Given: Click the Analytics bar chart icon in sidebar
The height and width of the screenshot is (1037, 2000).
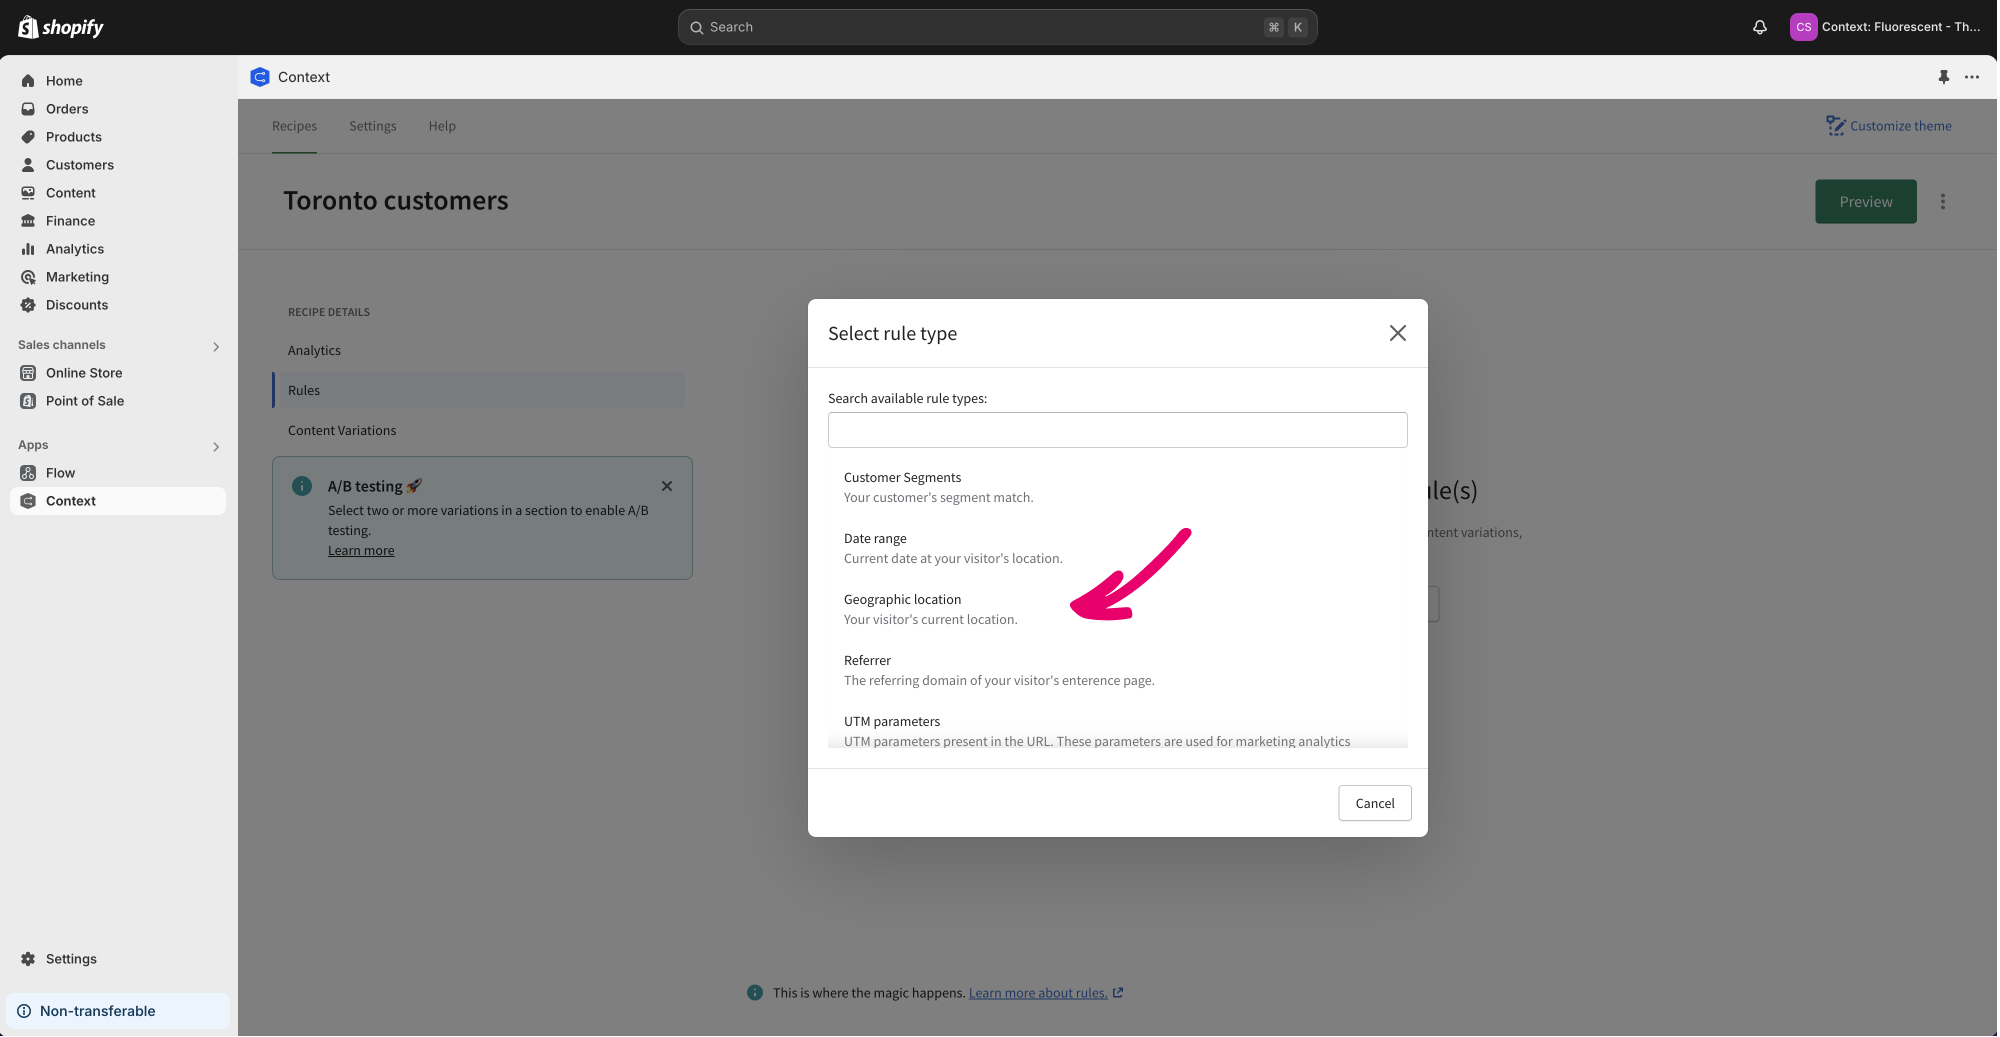Looking at the screenshot, I should 28,249.
